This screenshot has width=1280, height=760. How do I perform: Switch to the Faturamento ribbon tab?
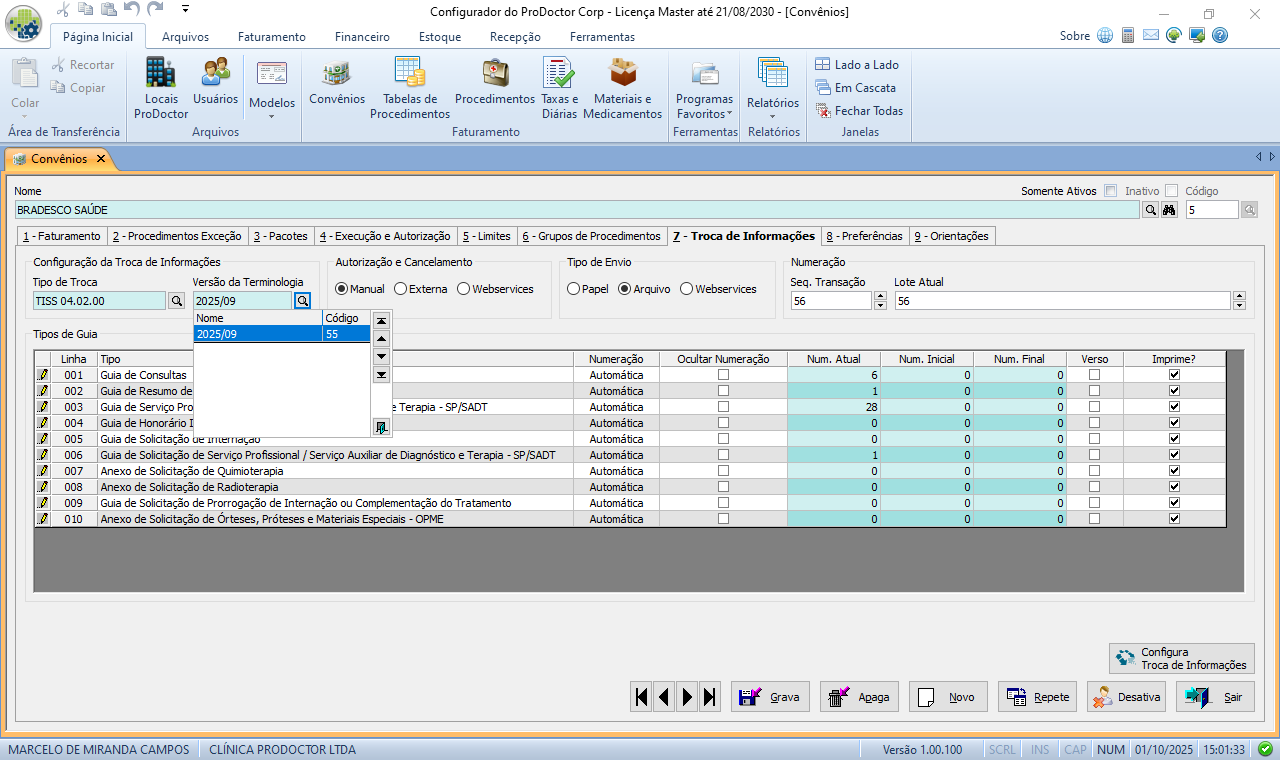click(271, 37)
